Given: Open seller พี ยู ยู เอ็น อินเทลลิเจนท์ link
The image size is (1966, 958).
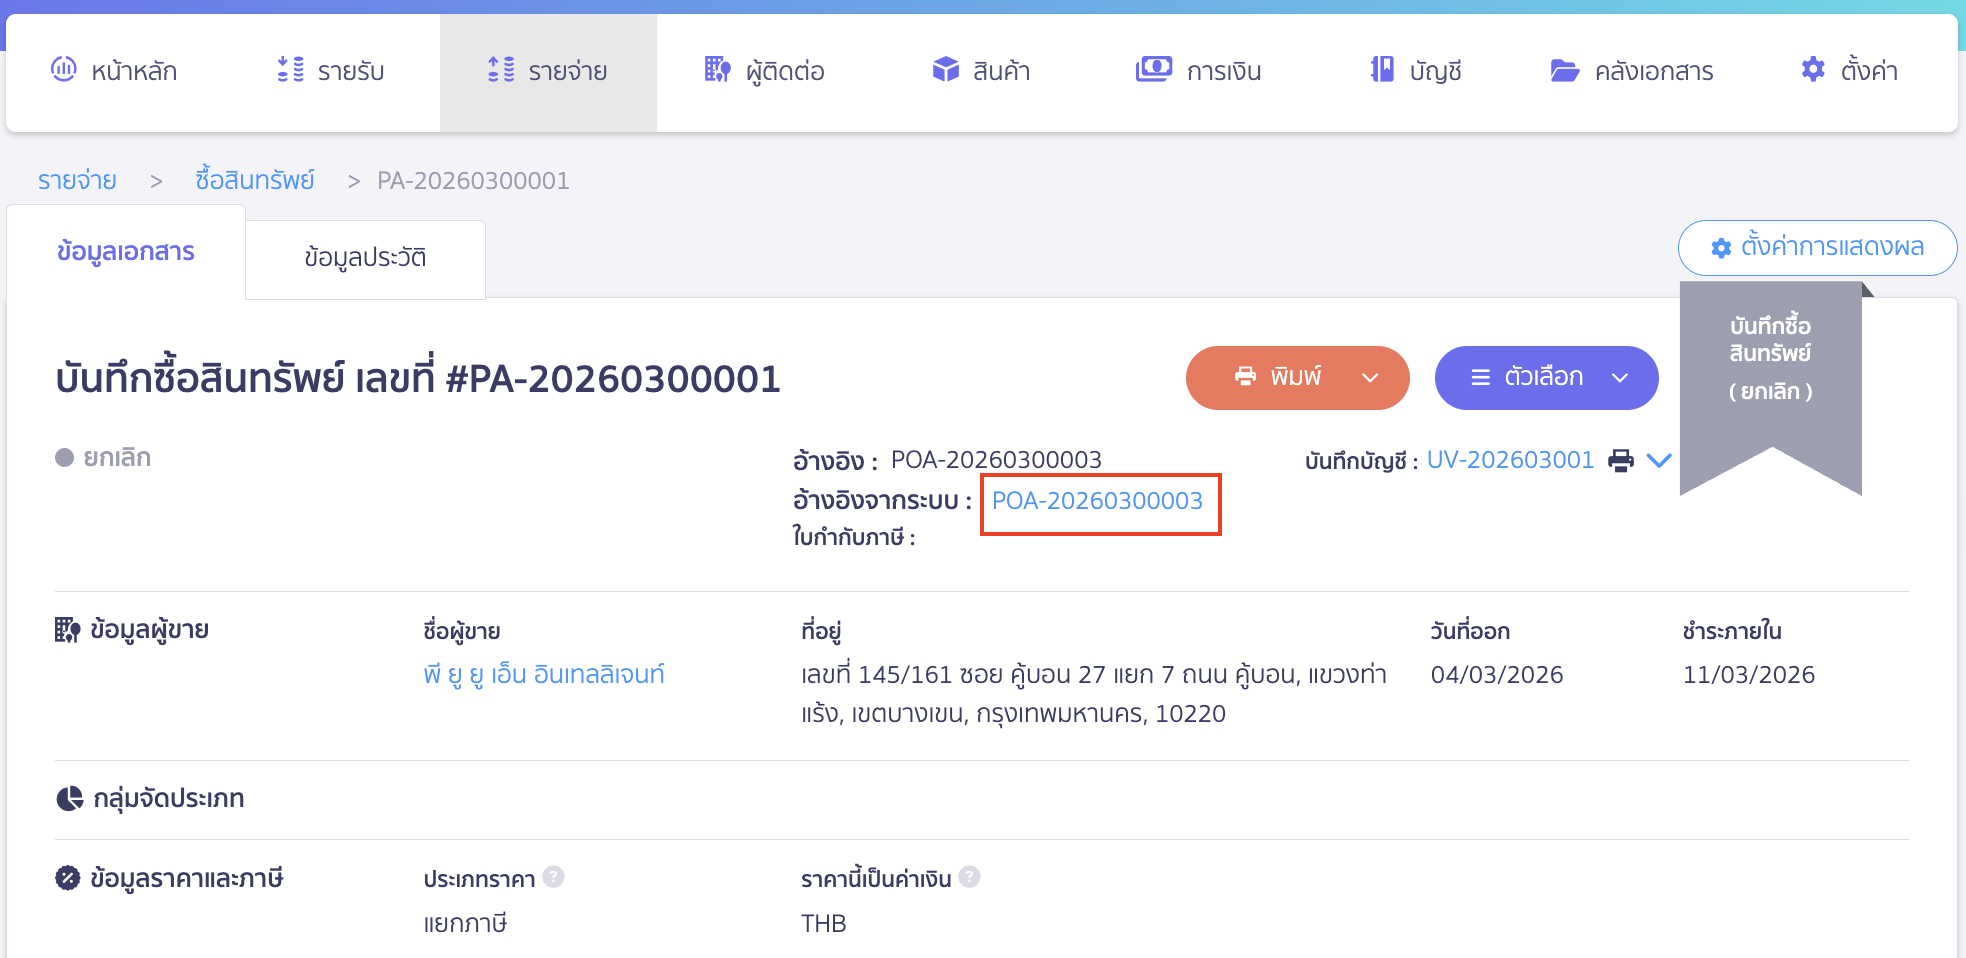Looking at the screenshot, I should coord(544,675).
